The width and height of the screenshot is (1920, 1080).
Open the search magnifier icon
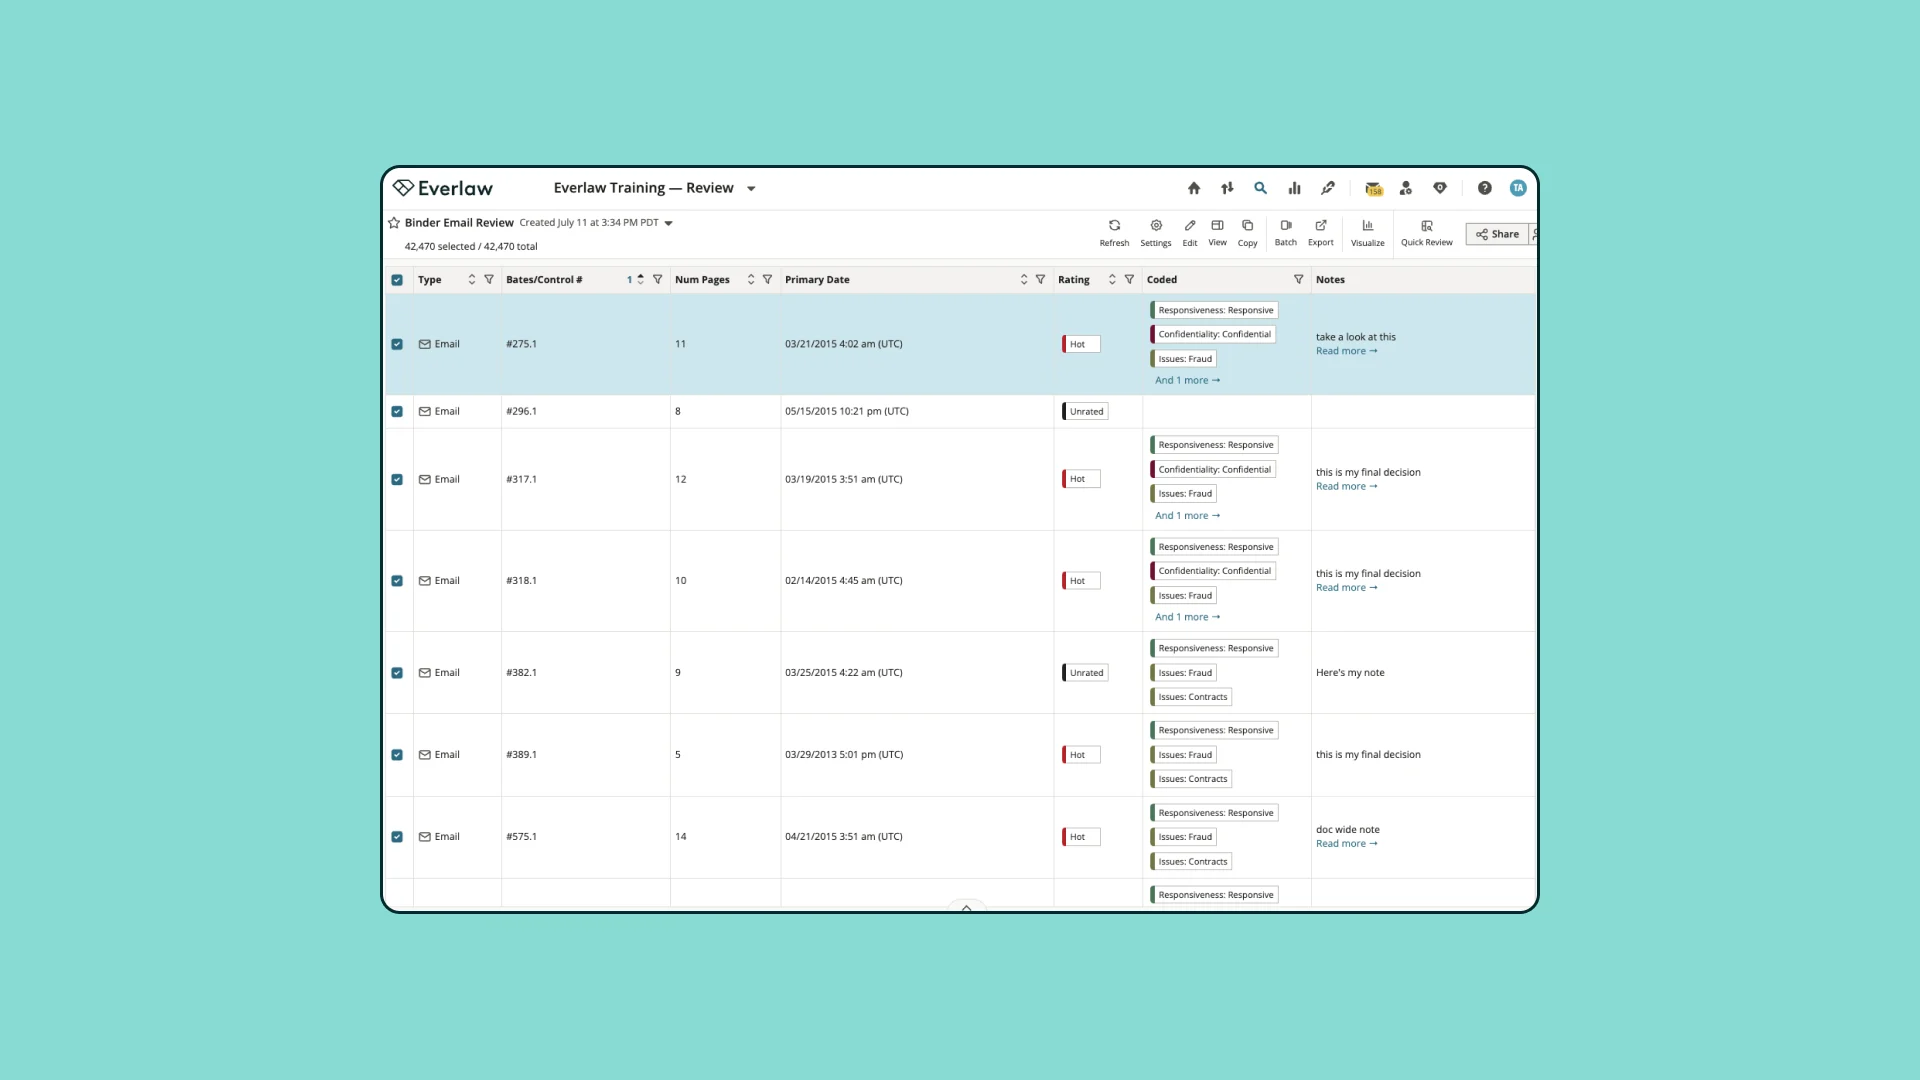pos(1260,188)
